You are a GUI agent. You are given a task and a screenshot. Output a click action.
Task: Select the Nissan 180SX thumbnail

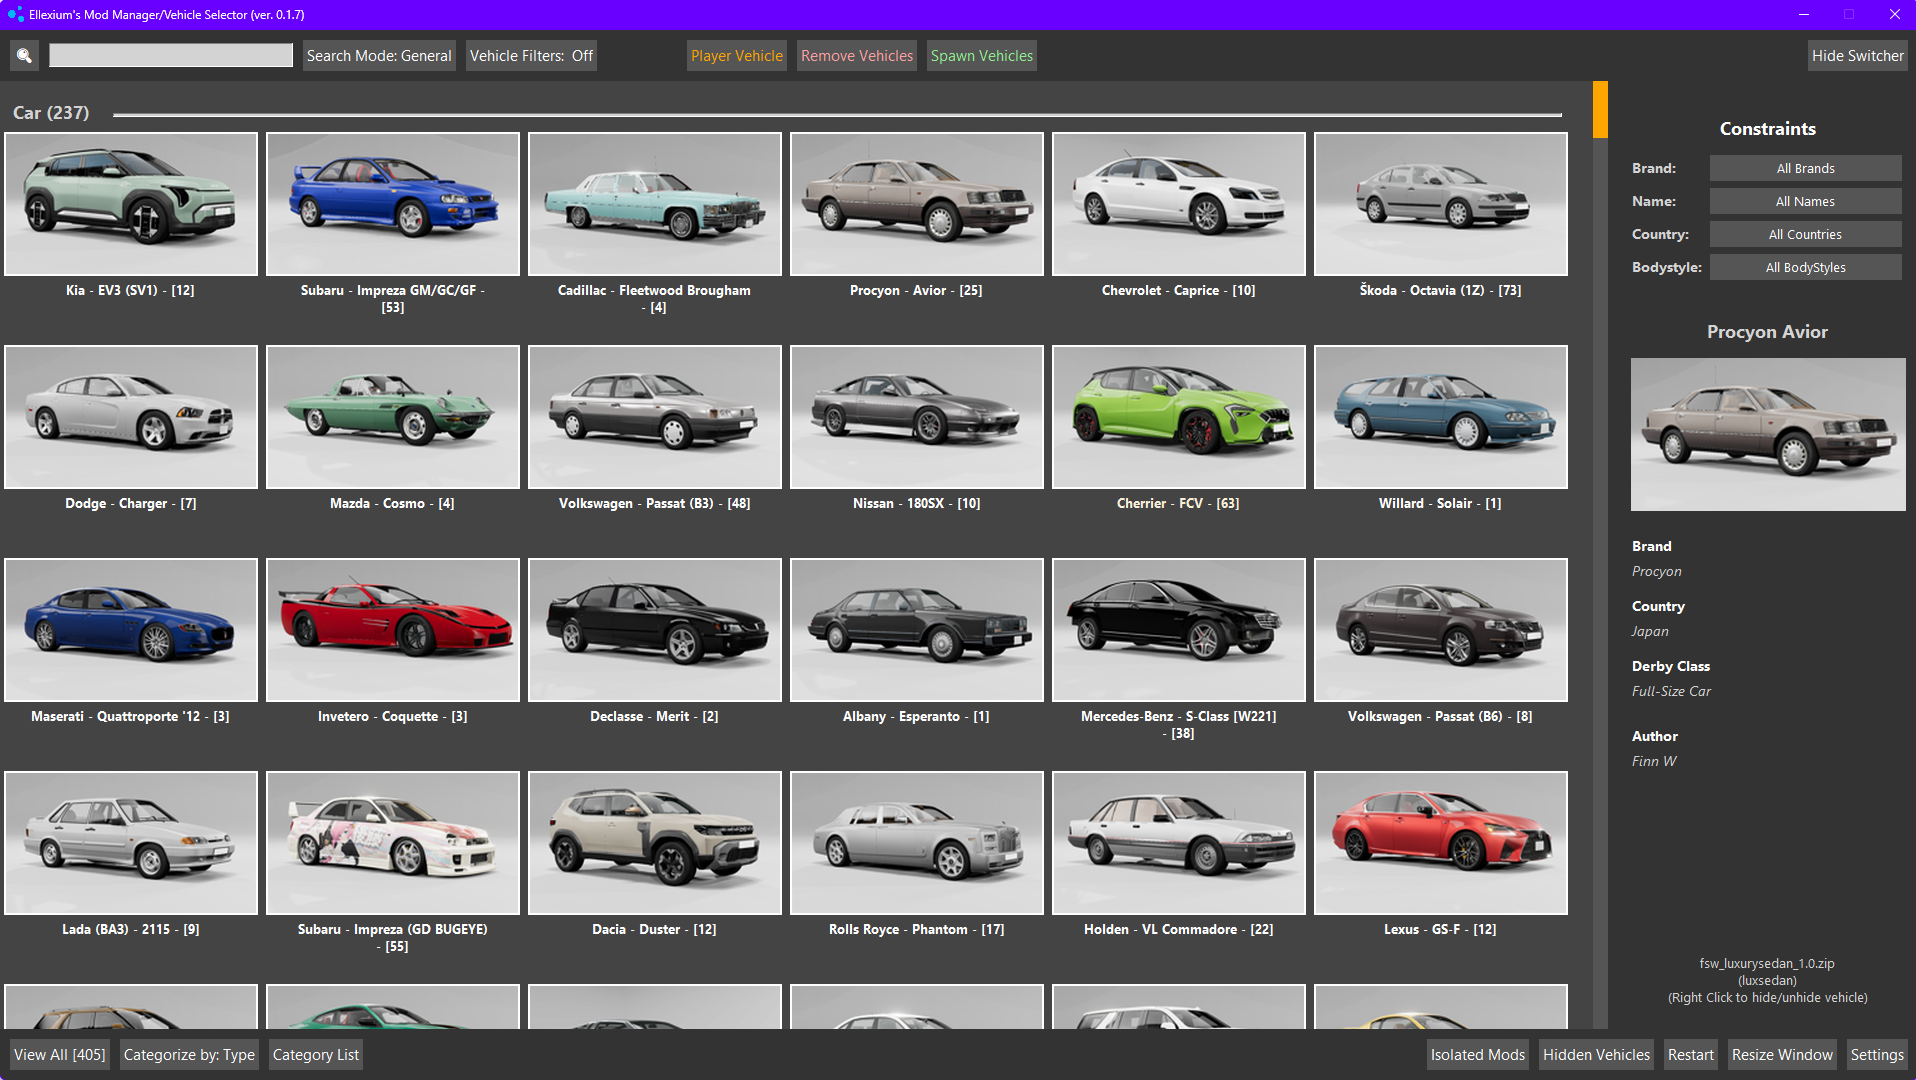(x=917, y=417)
